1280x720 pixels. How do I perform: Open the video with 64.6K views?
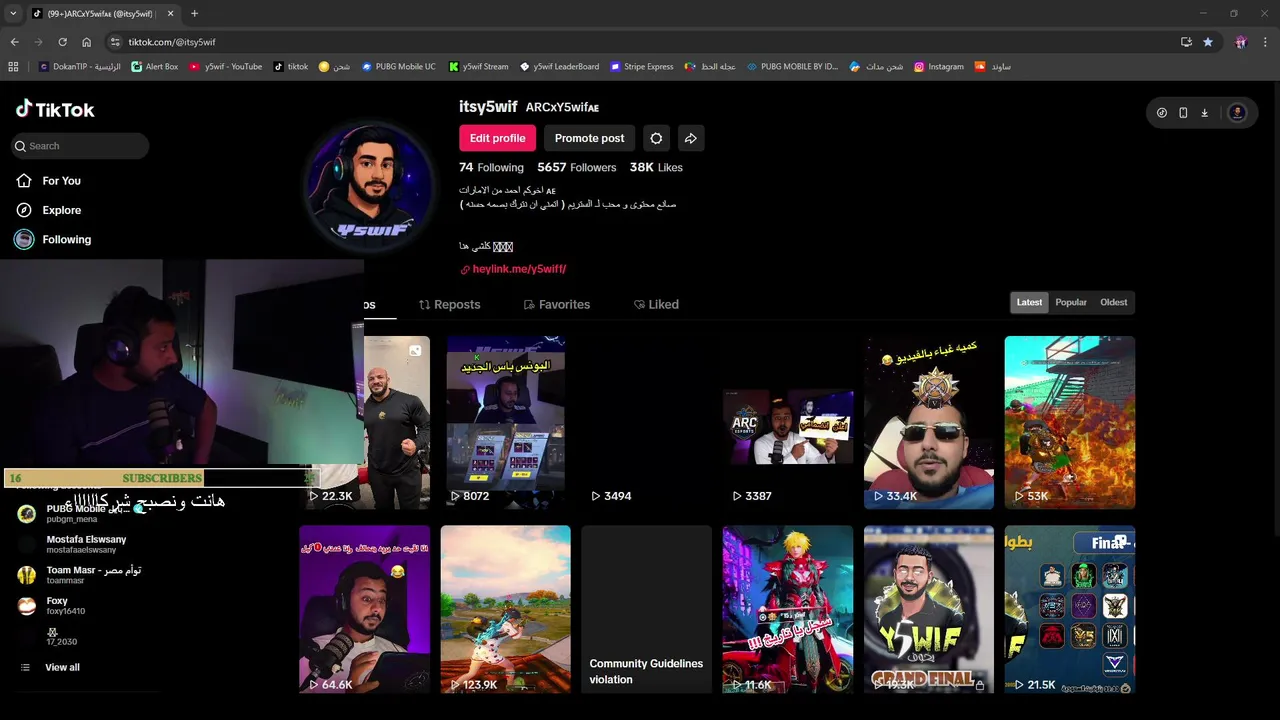(364, 609)
